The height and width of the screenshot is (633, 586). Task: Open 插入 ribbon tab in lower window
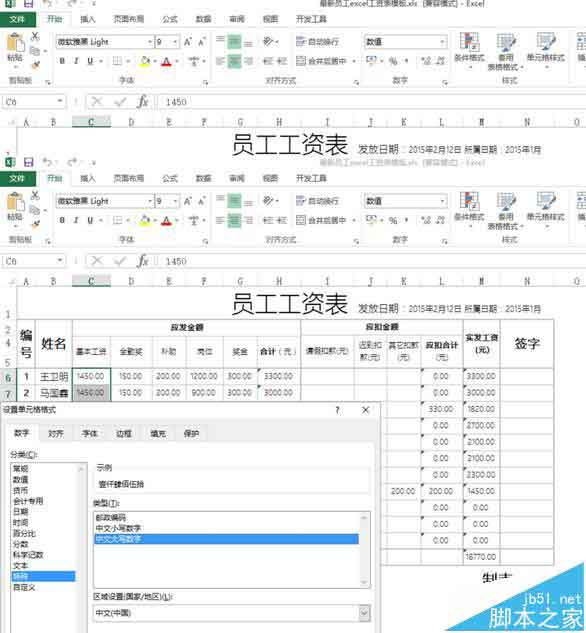click(88, 178)
